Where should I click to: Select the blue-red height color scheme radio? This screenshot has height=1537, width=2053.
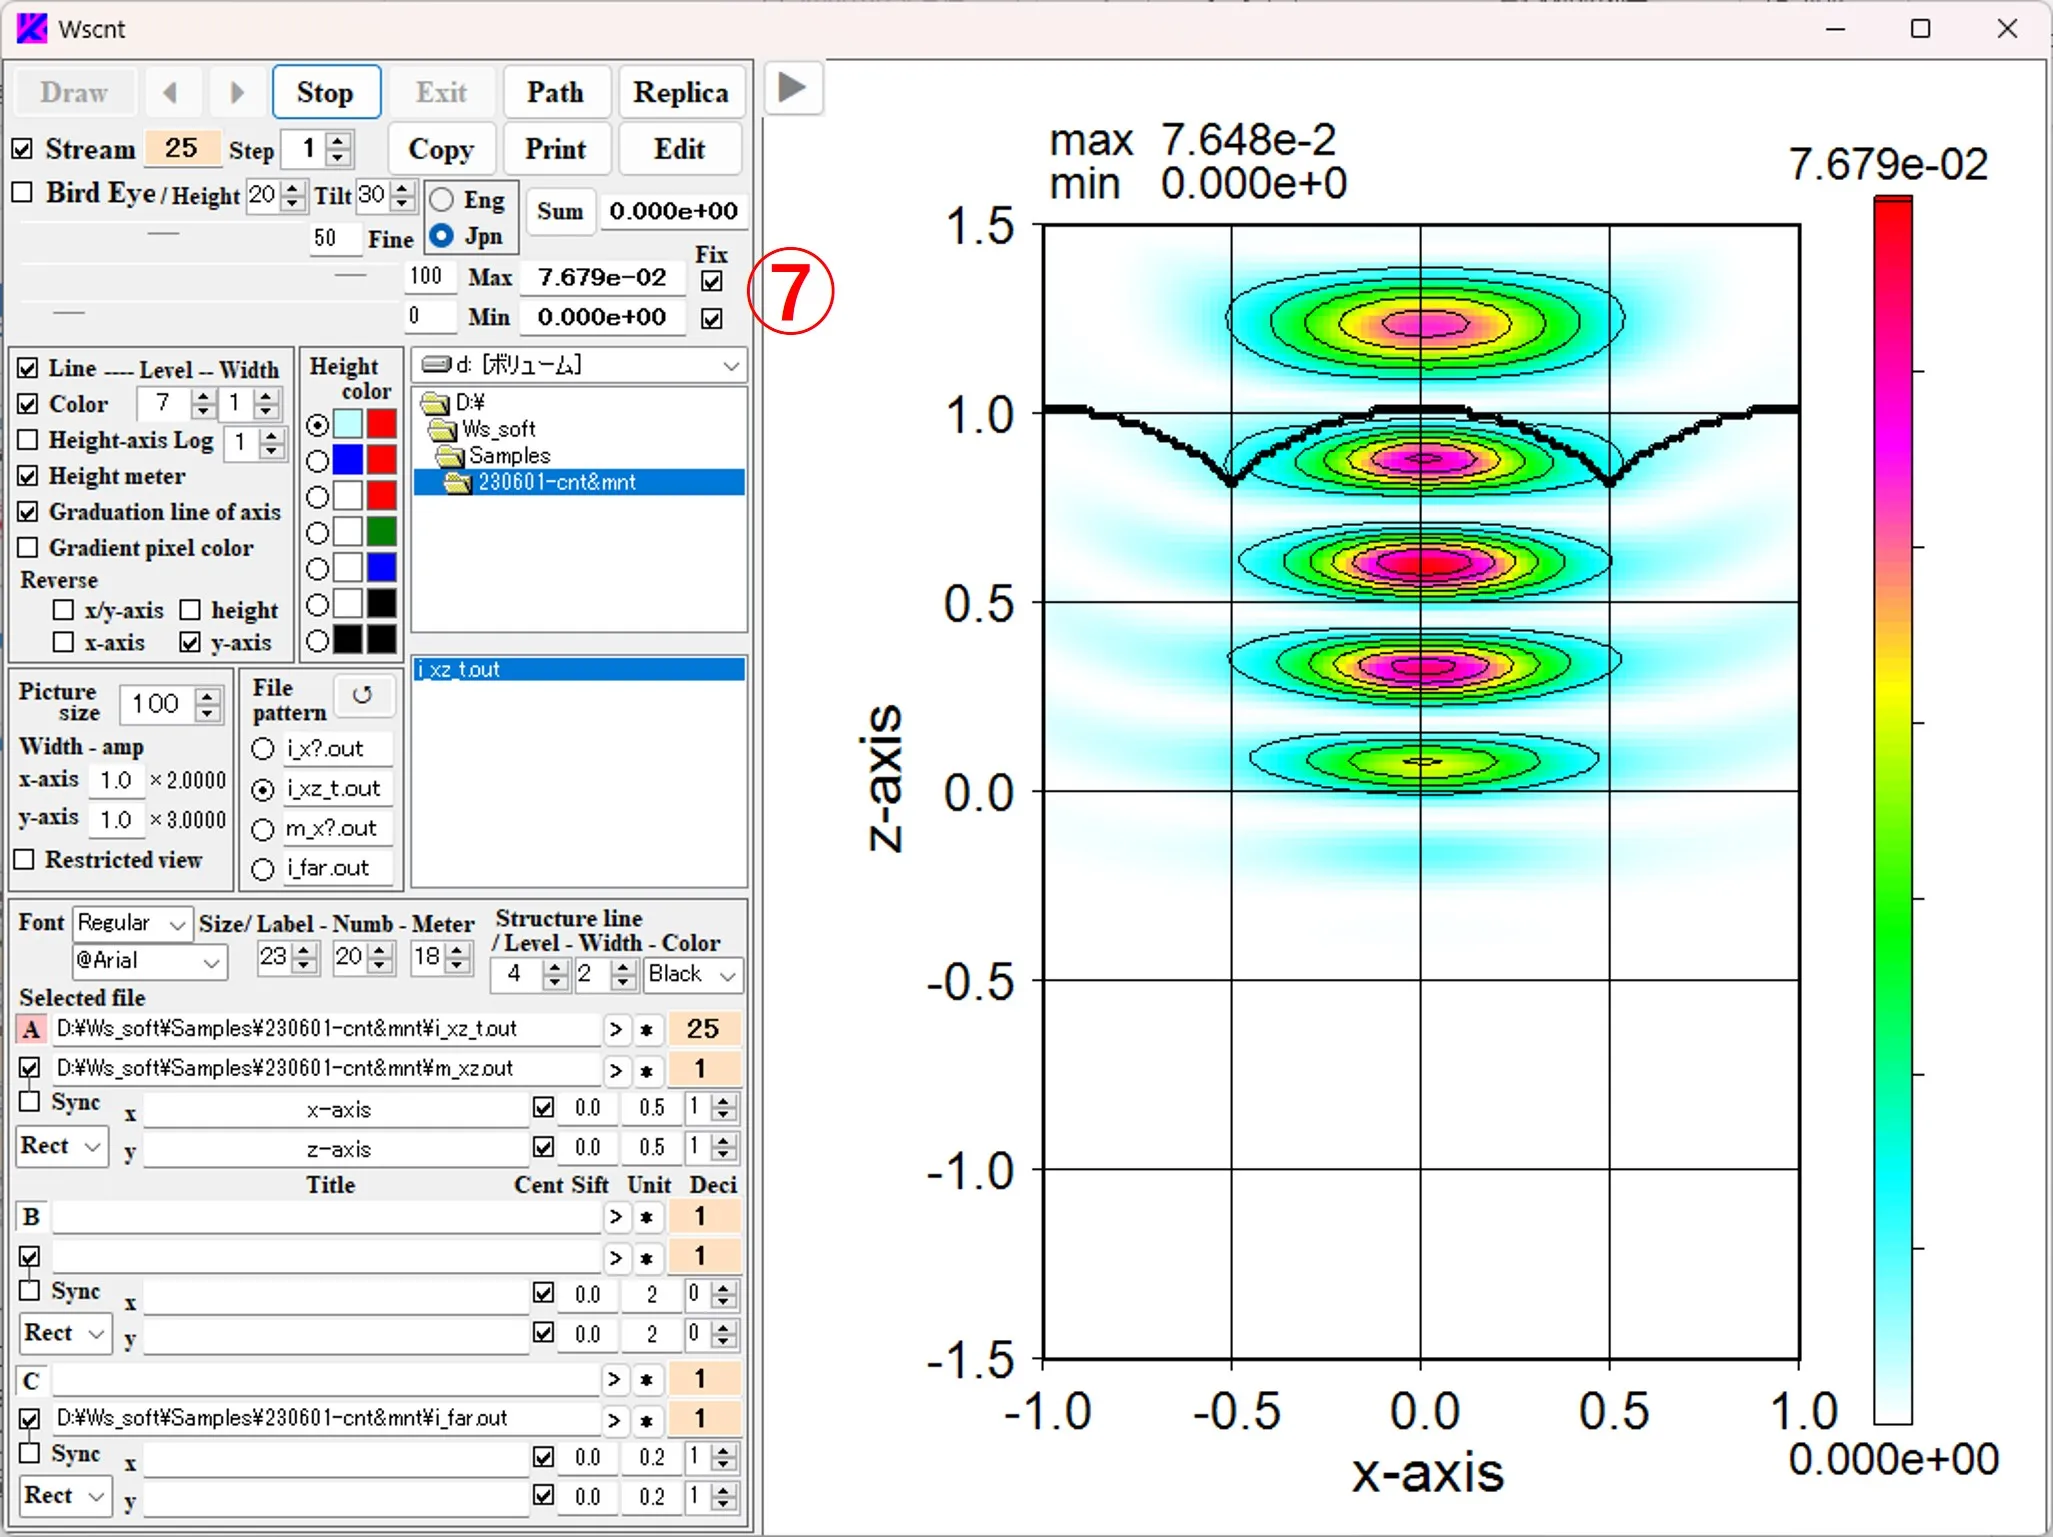tap(318, 461)
